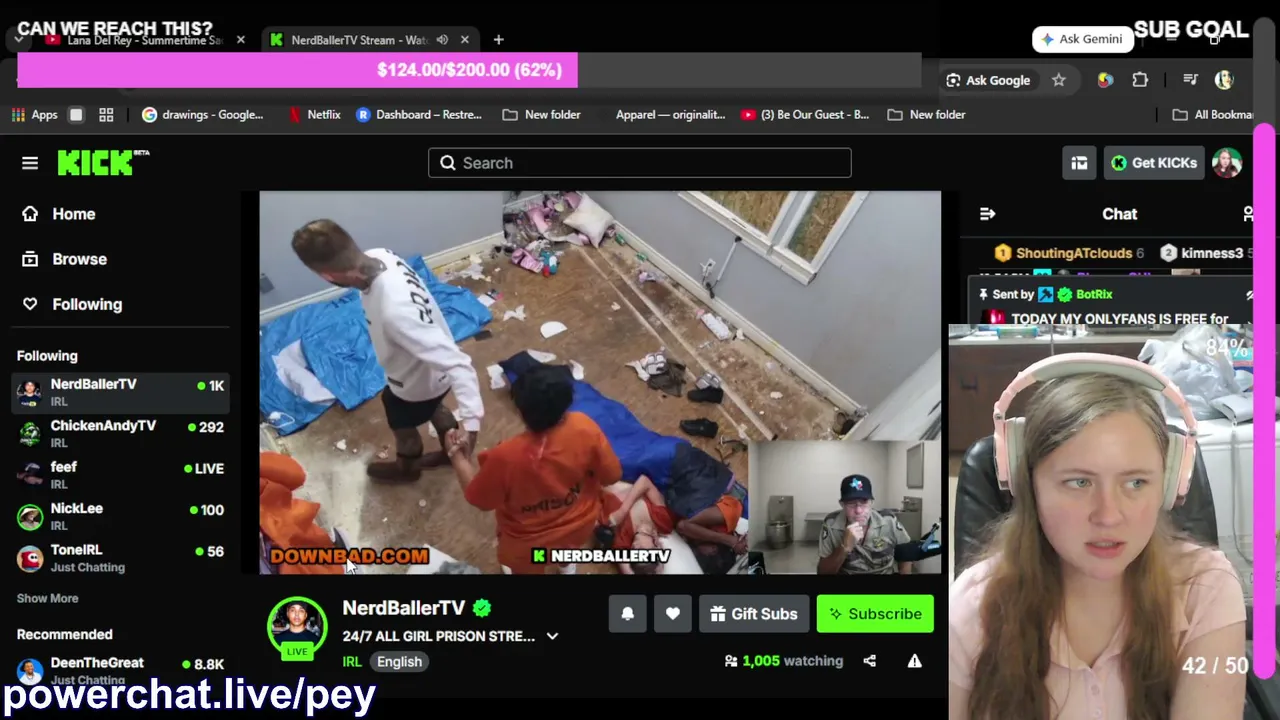Open the IRL category link
This screenshot has width=1280, height=720.
pos(352,661)
